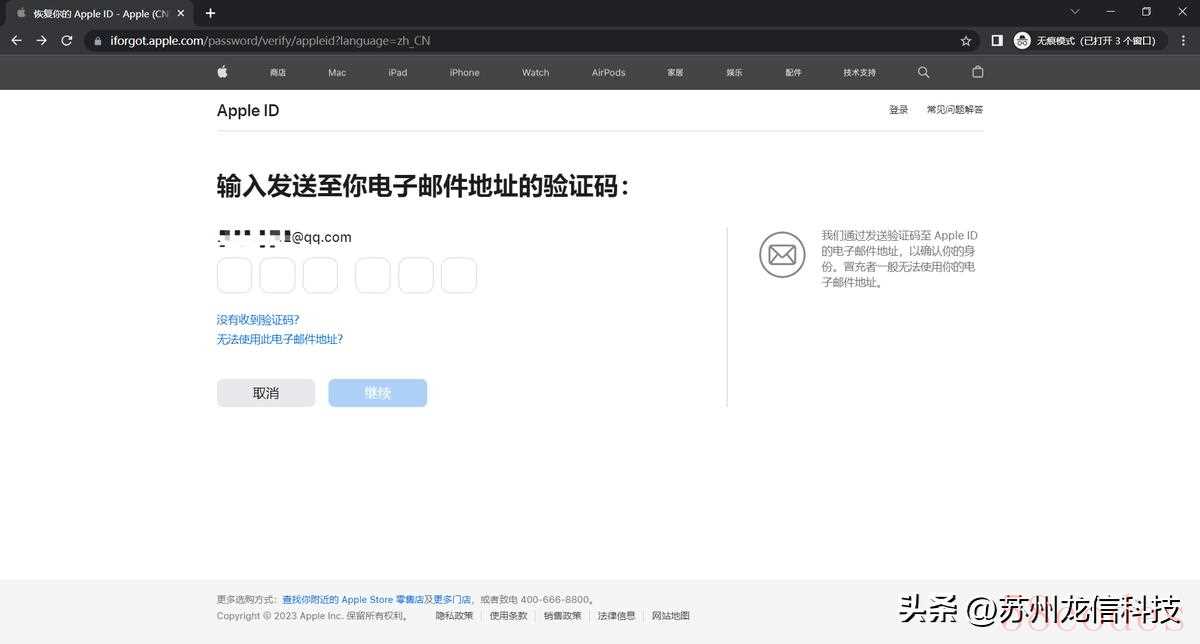This screenshot has width=1200, height=644.
Task: Focus the third verification code box
Action: click(320, 275)
